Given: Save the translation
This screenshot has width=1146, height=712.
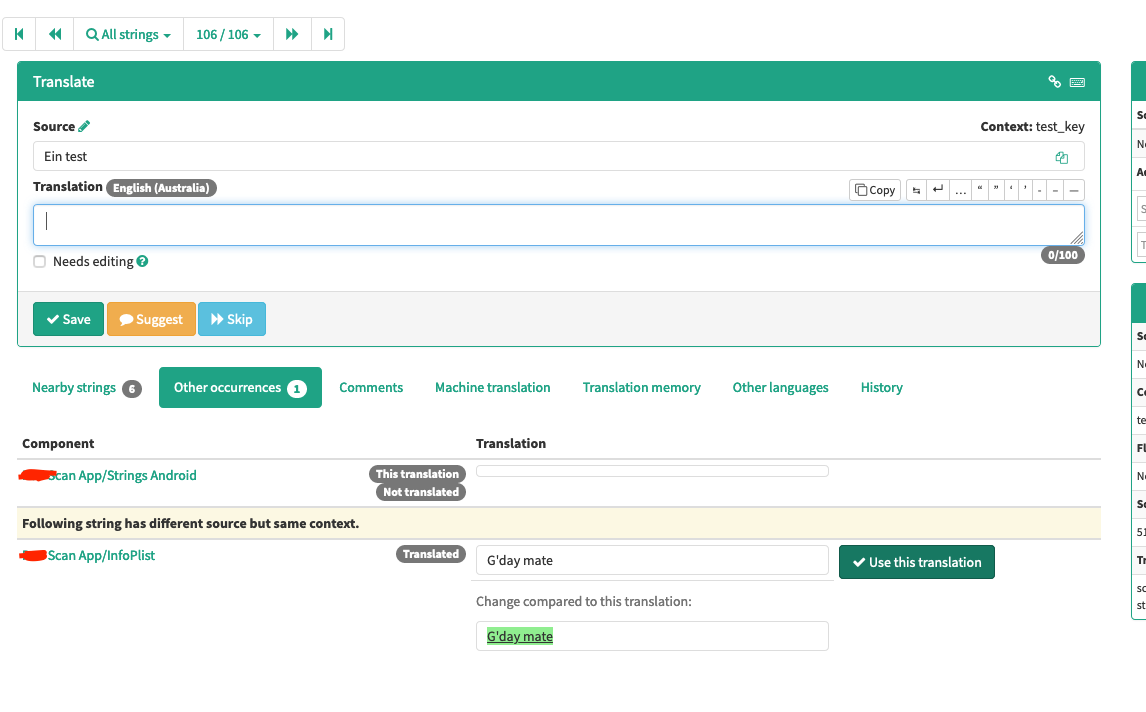Looking at the screenshot, I should point(69,319).
